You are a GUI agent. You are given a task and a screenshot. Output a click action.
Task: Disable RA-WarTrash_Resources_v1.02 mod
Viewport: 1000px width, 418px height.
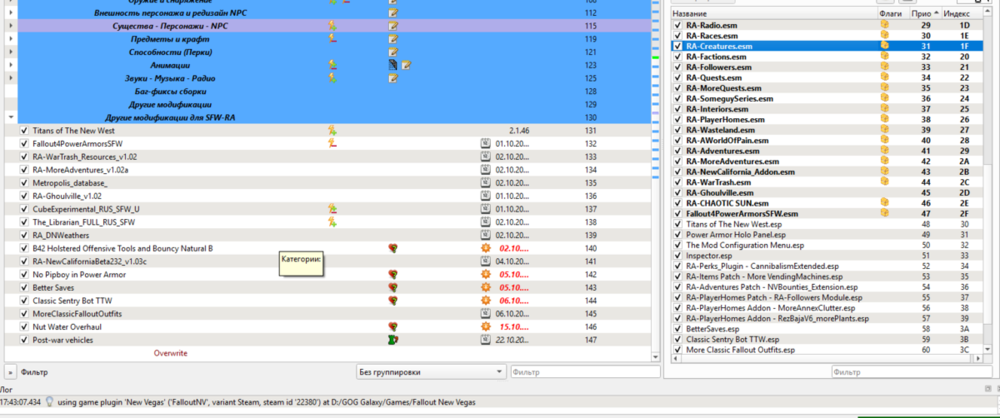(24, 156)
